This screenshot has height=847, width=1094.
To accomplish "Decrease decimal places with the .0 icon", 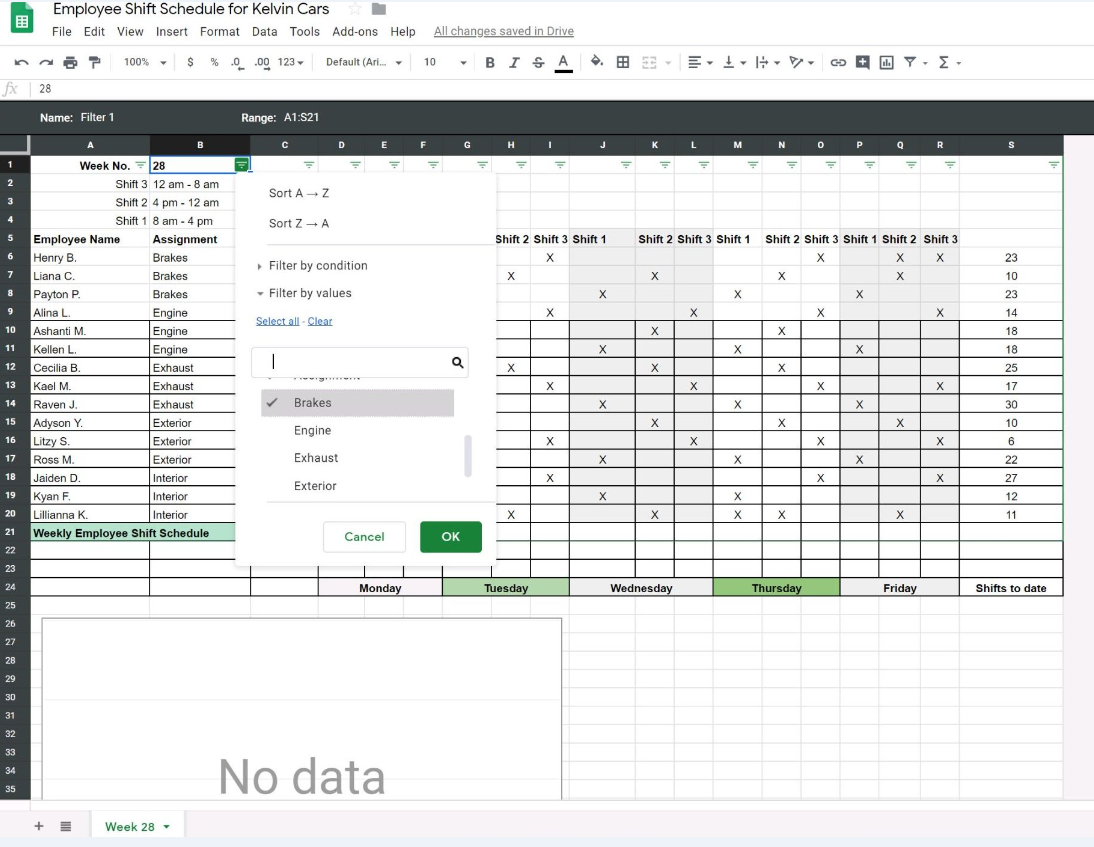I will pos(237,63).
